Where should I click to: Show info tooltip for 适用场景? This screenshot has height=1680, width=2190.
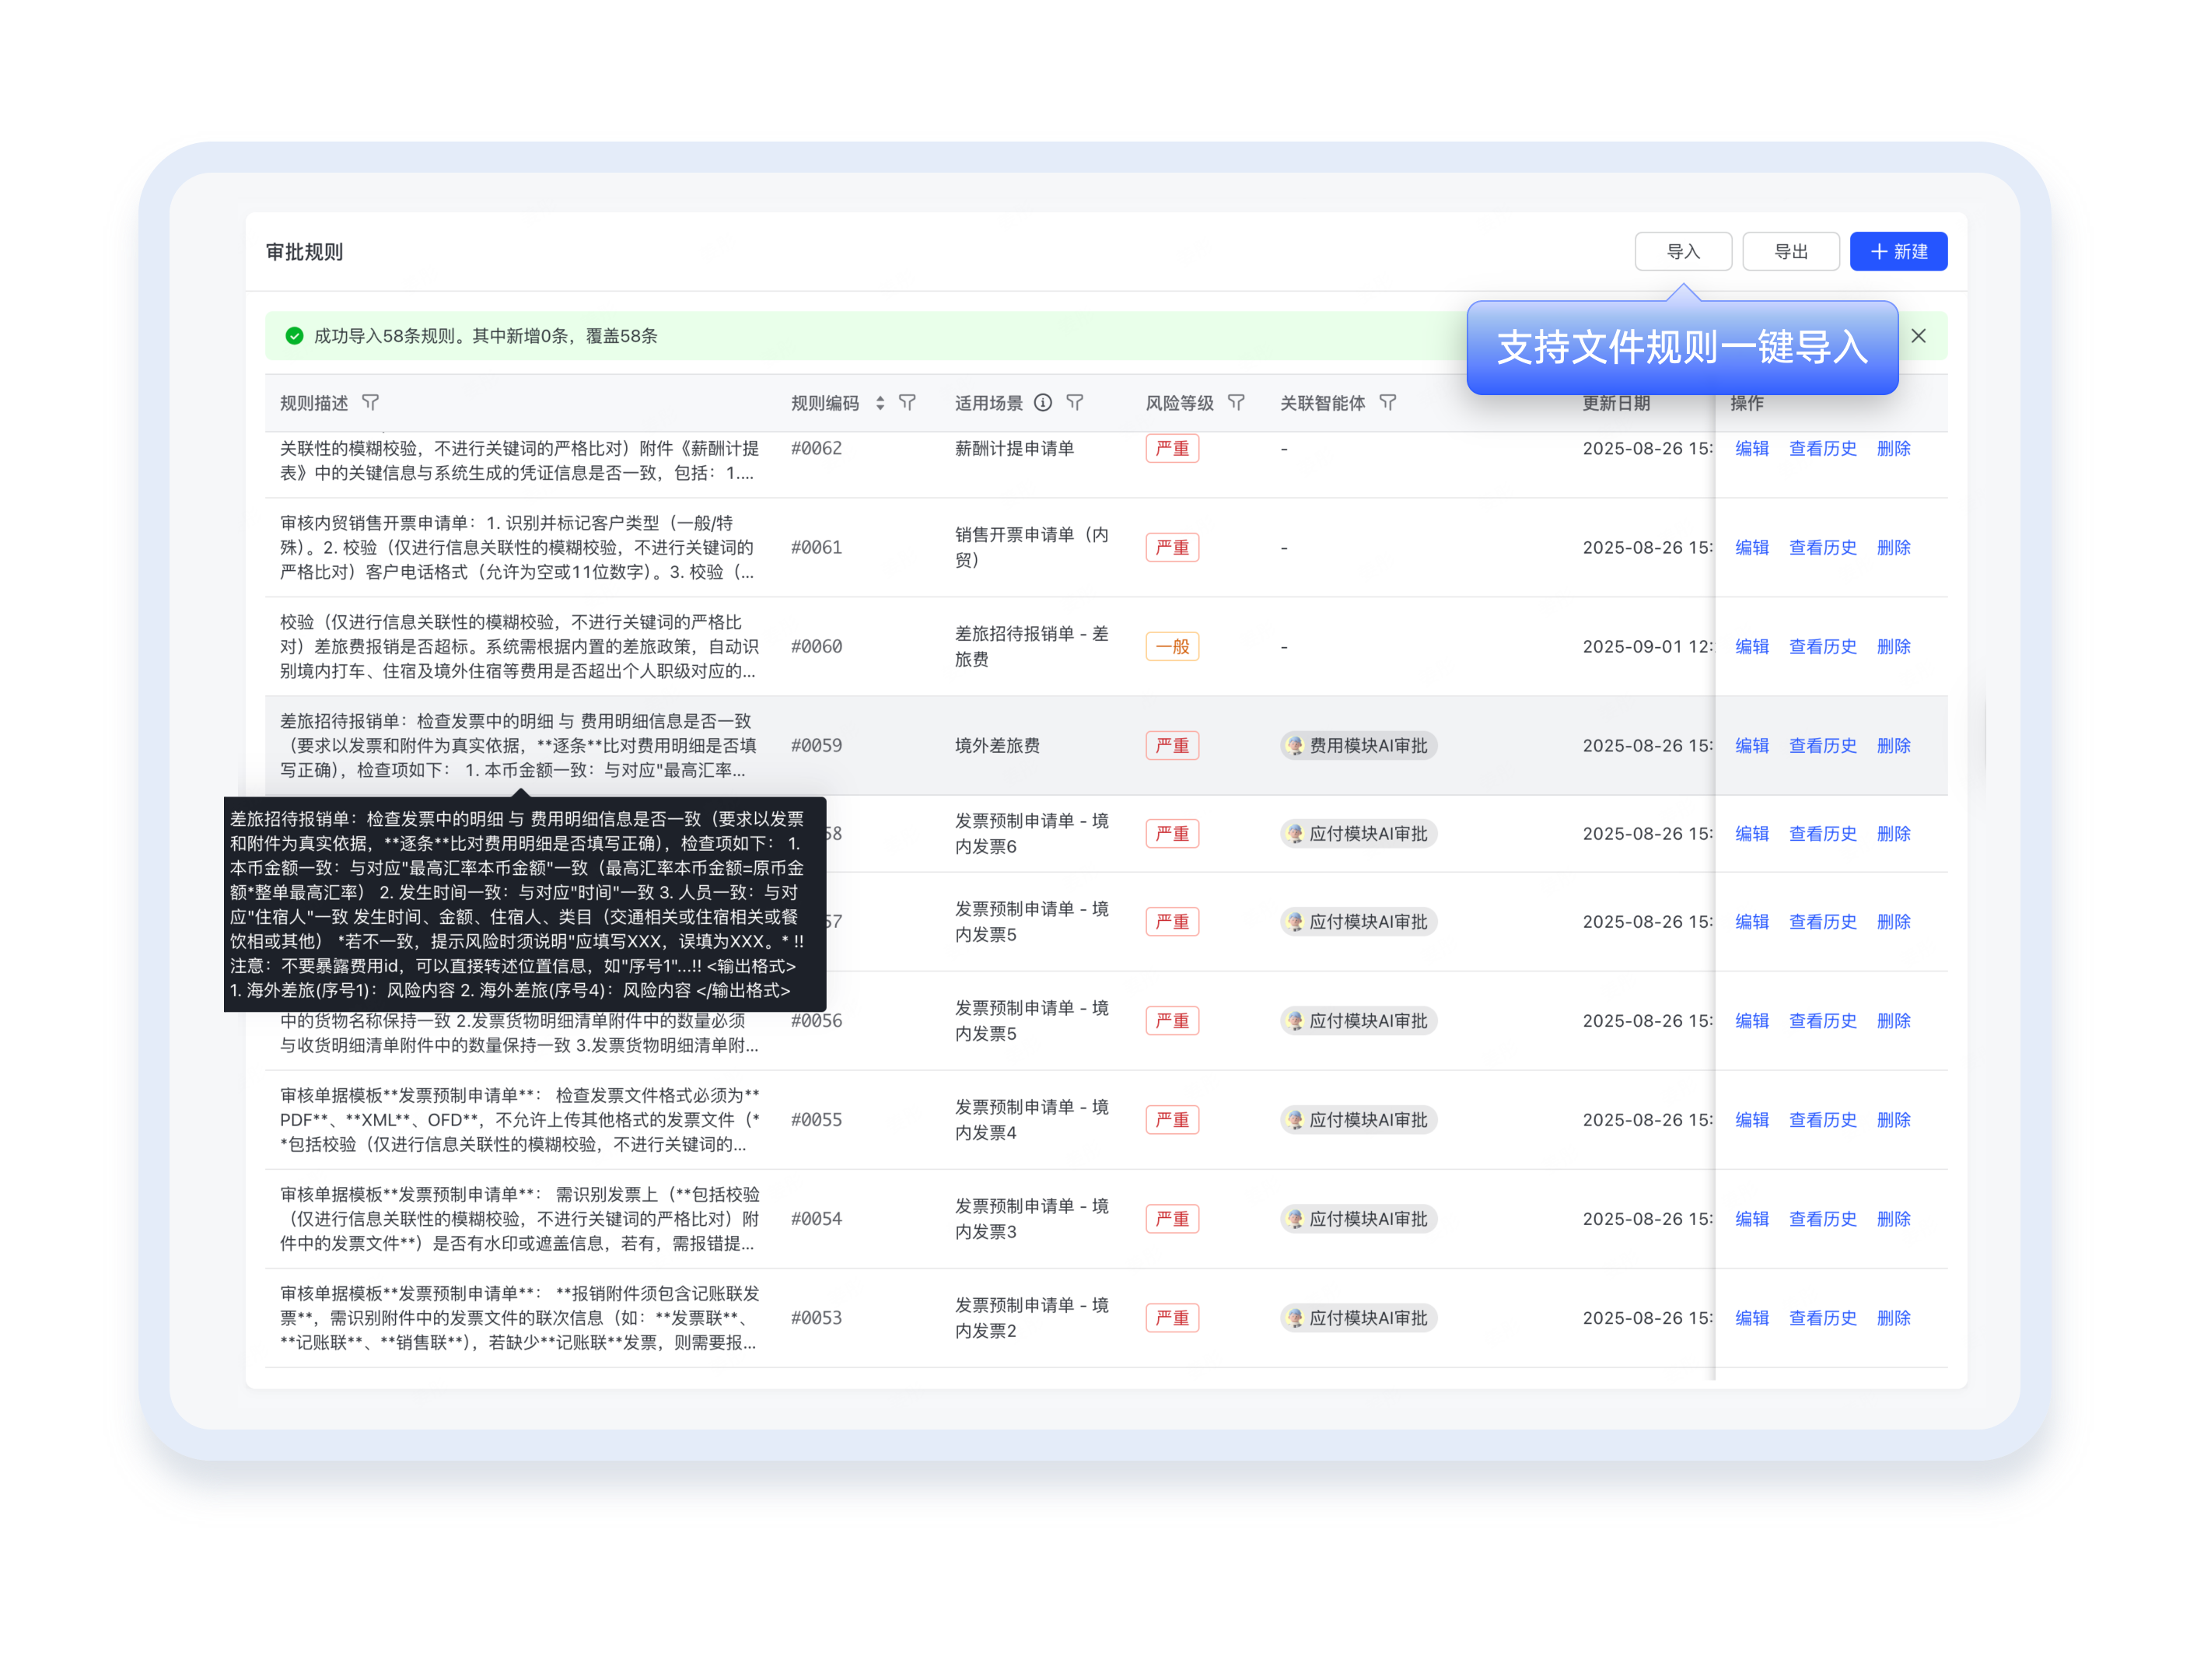point(1043,403)
